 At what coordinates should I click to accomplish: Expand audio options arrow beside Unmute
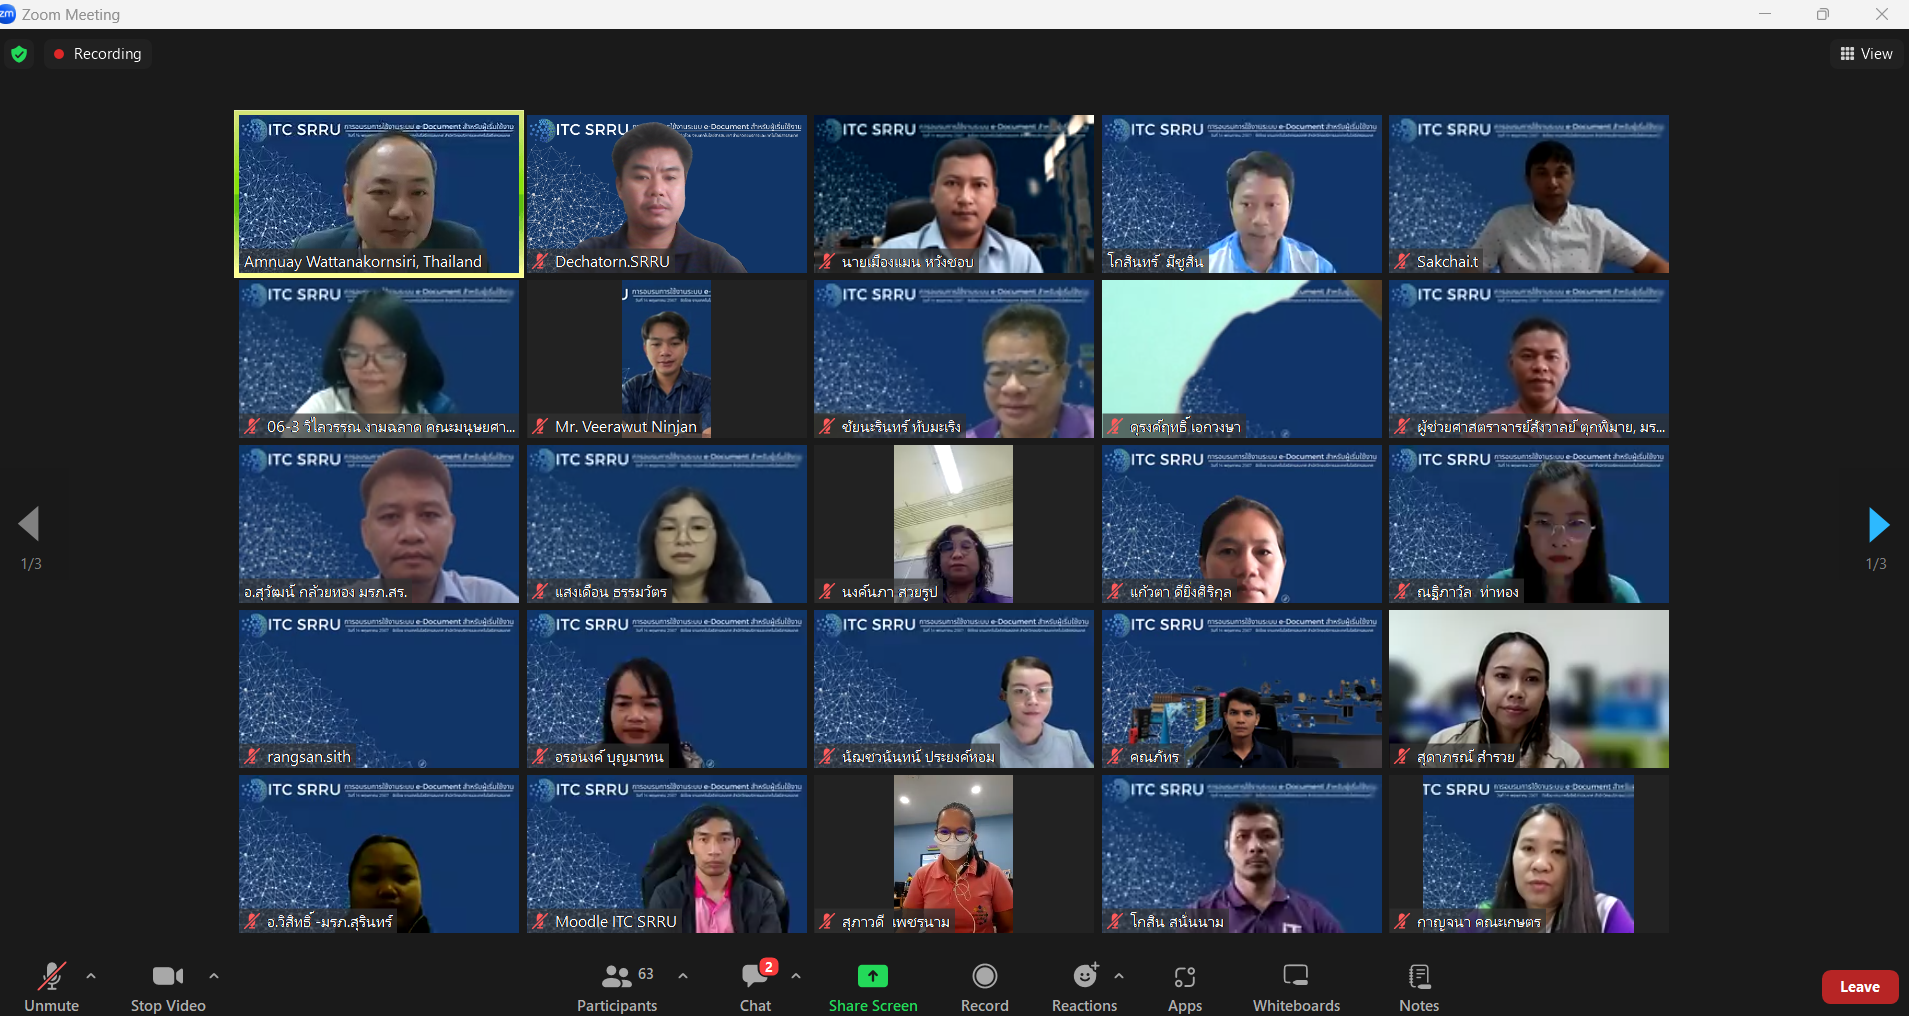[x=91, y=976]
